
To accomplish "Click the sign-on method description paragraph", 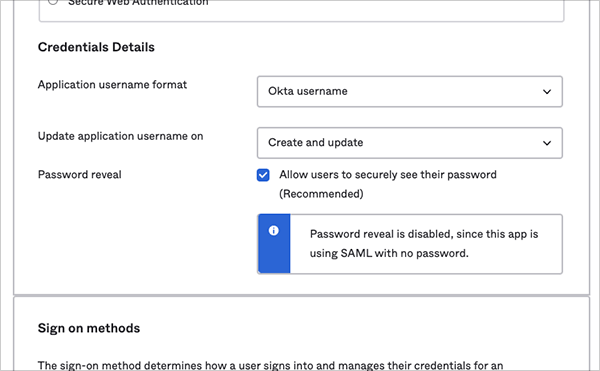I will coord(270,365).
